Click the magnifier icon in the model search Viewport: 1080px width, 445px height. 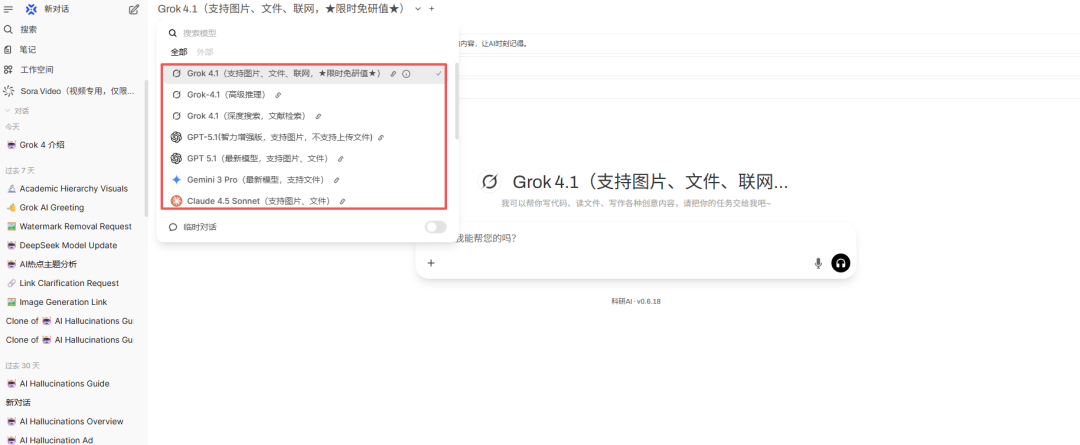point(173,32)
